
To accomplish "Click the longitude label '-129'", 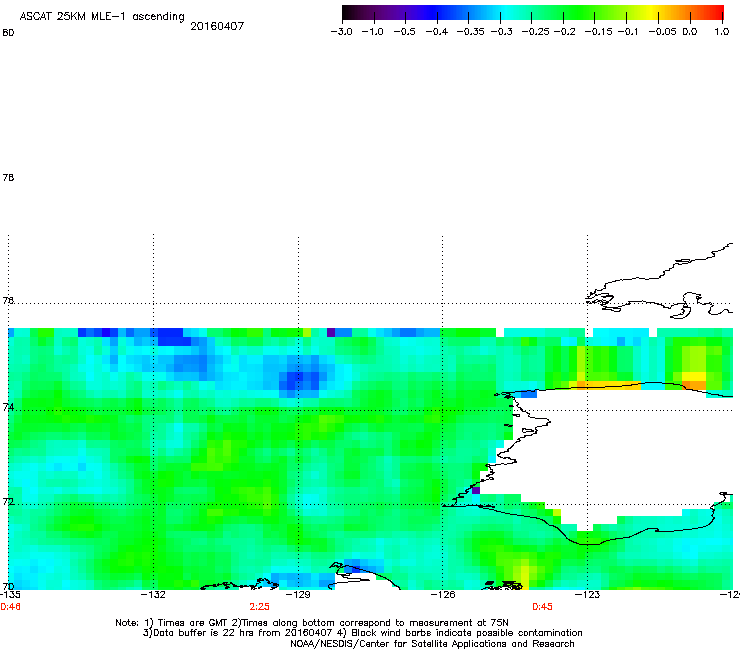I will pyautogui.click(x=298, y=595).
